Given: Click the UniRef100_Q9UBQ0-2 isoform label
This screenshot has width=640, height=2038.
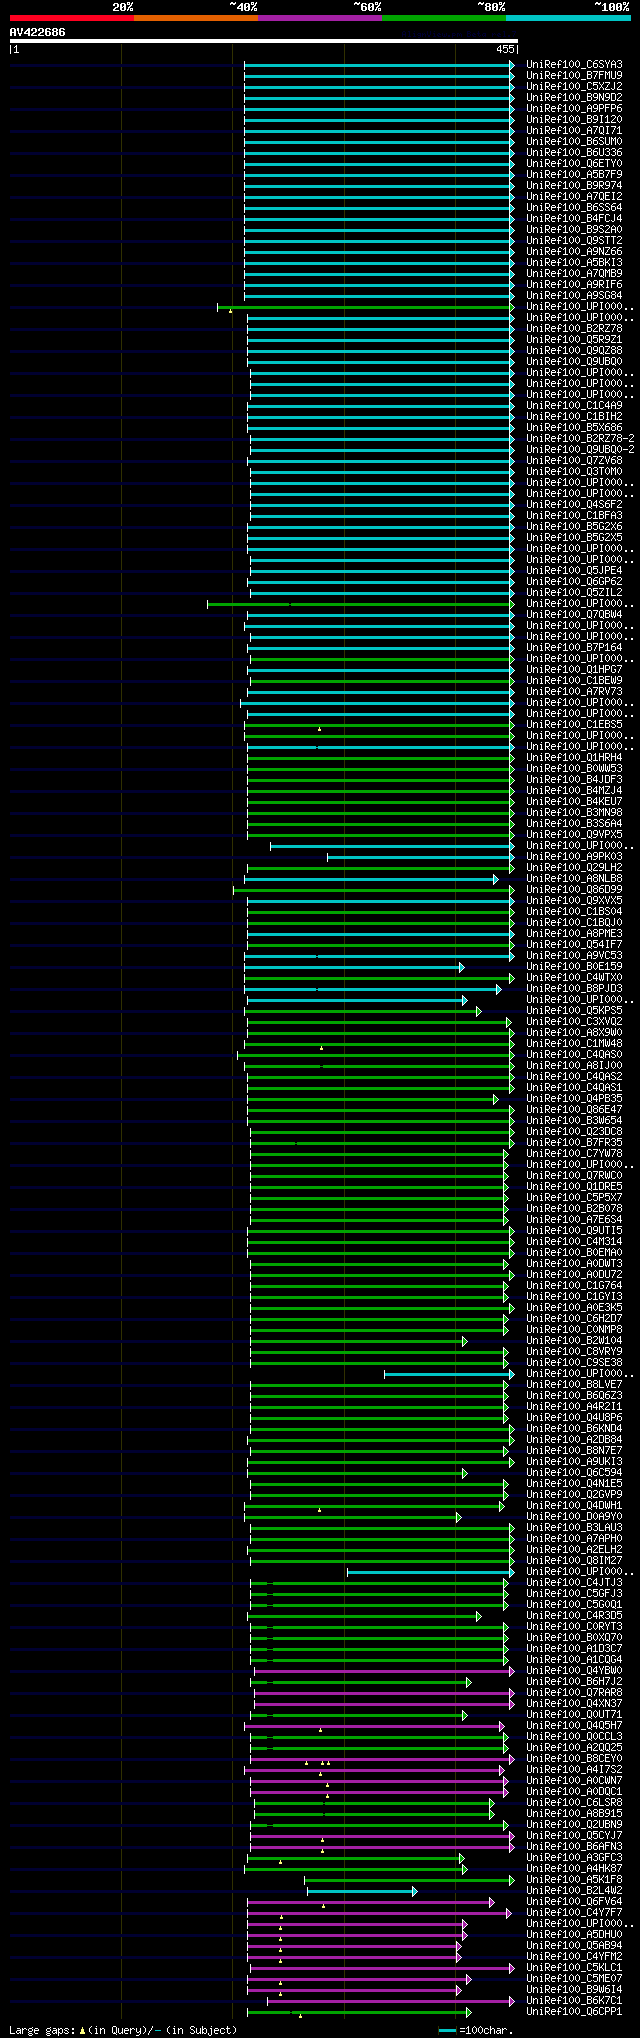Looking at the screenshot, I should click(580, 450).
